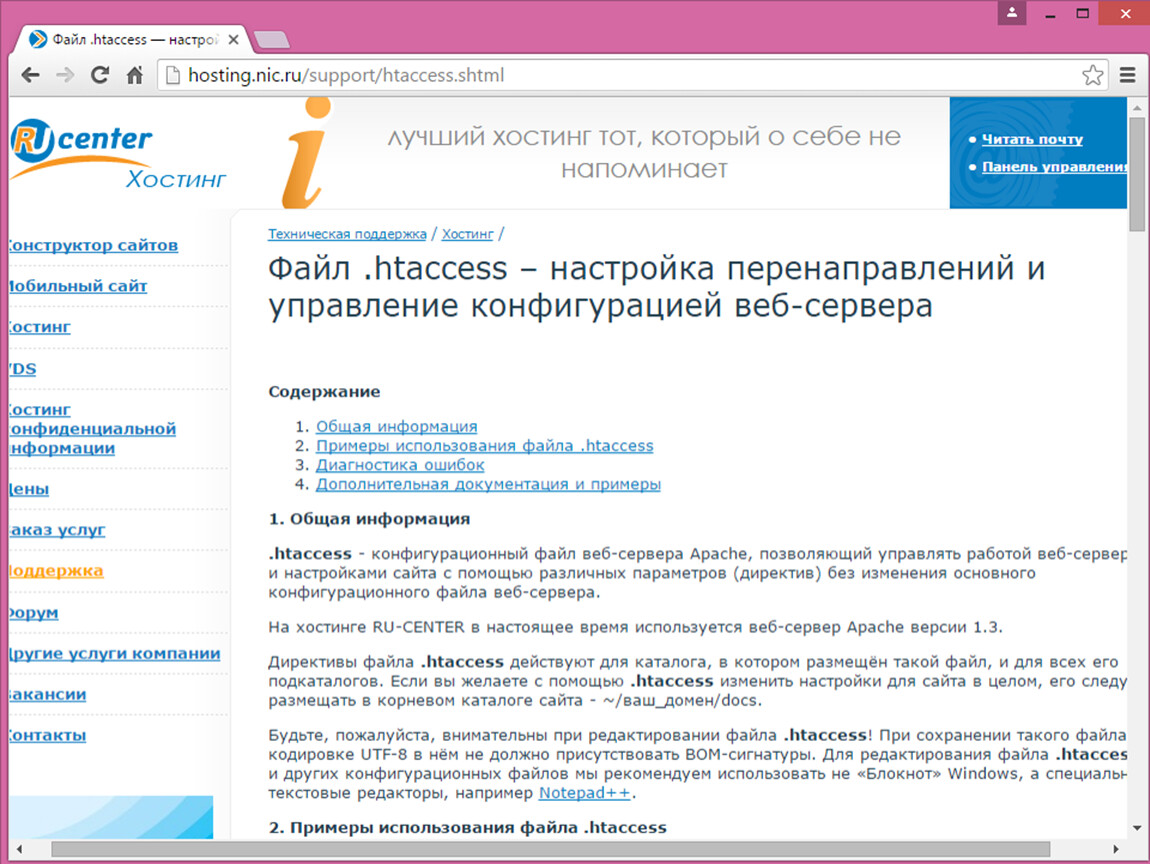Open the Общая информация contents link

[396, 426]
